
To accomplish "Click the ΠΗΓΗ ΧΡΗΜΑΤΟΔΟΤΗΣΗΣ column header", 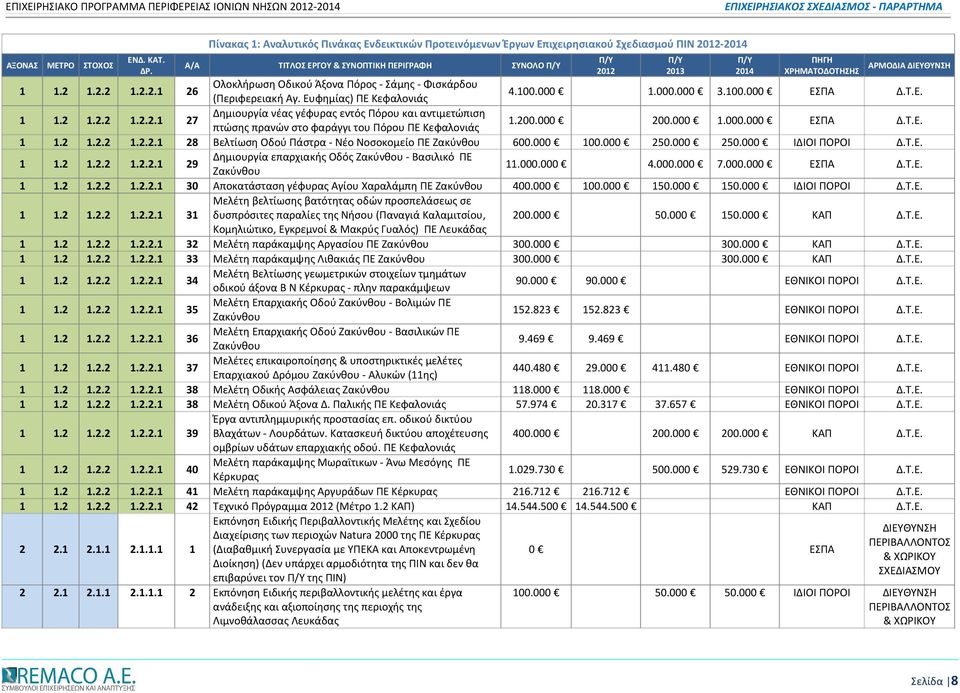I will coord(822,66).
